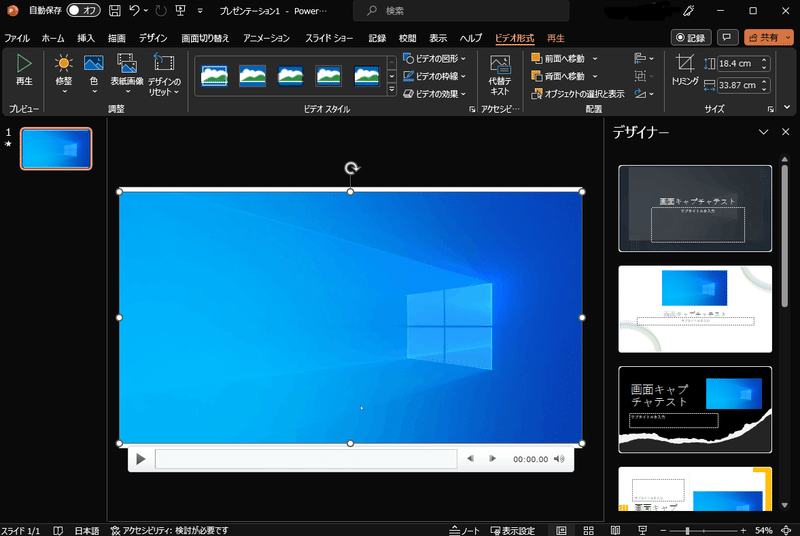Switch to スライド ショー tab
Screen dimensions: 800x536
(329, 38)
